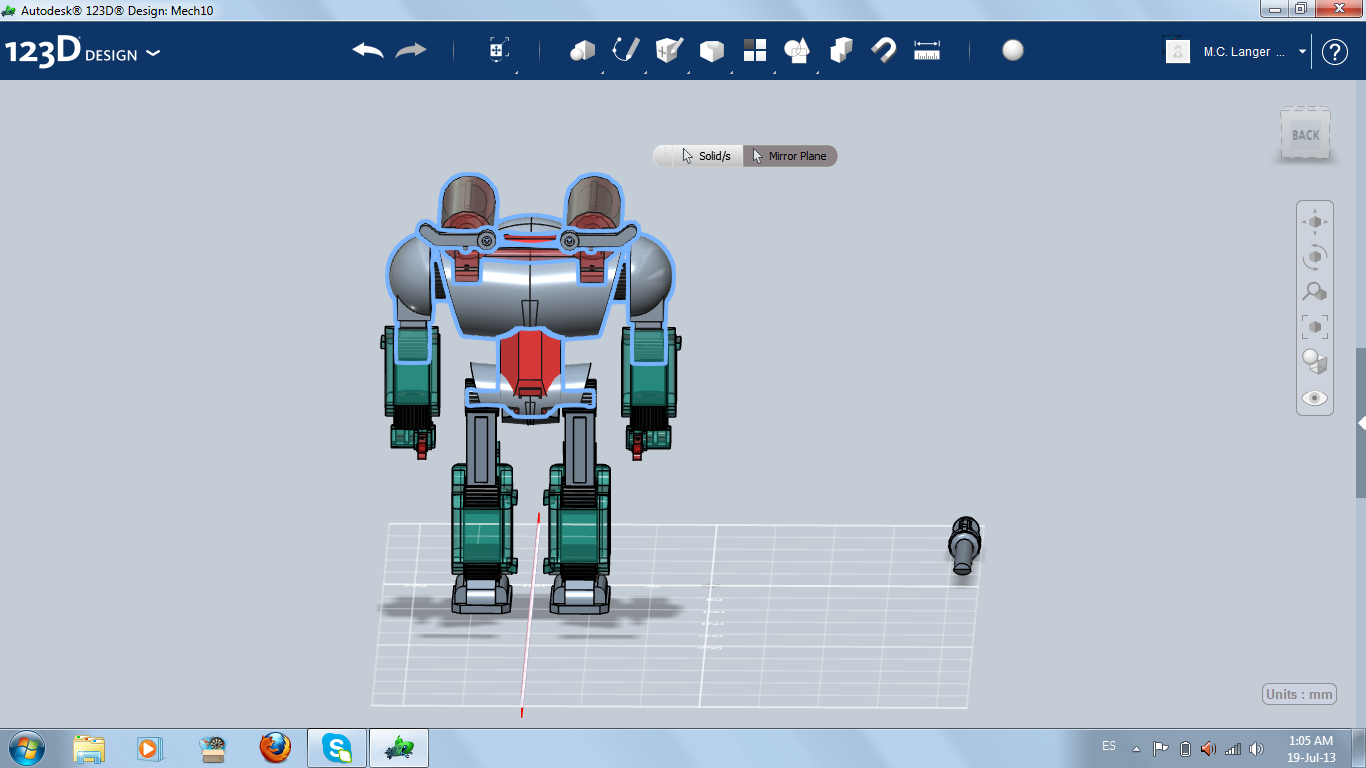
Task: Open the Pattern tool icon
Action: (755, 50)
